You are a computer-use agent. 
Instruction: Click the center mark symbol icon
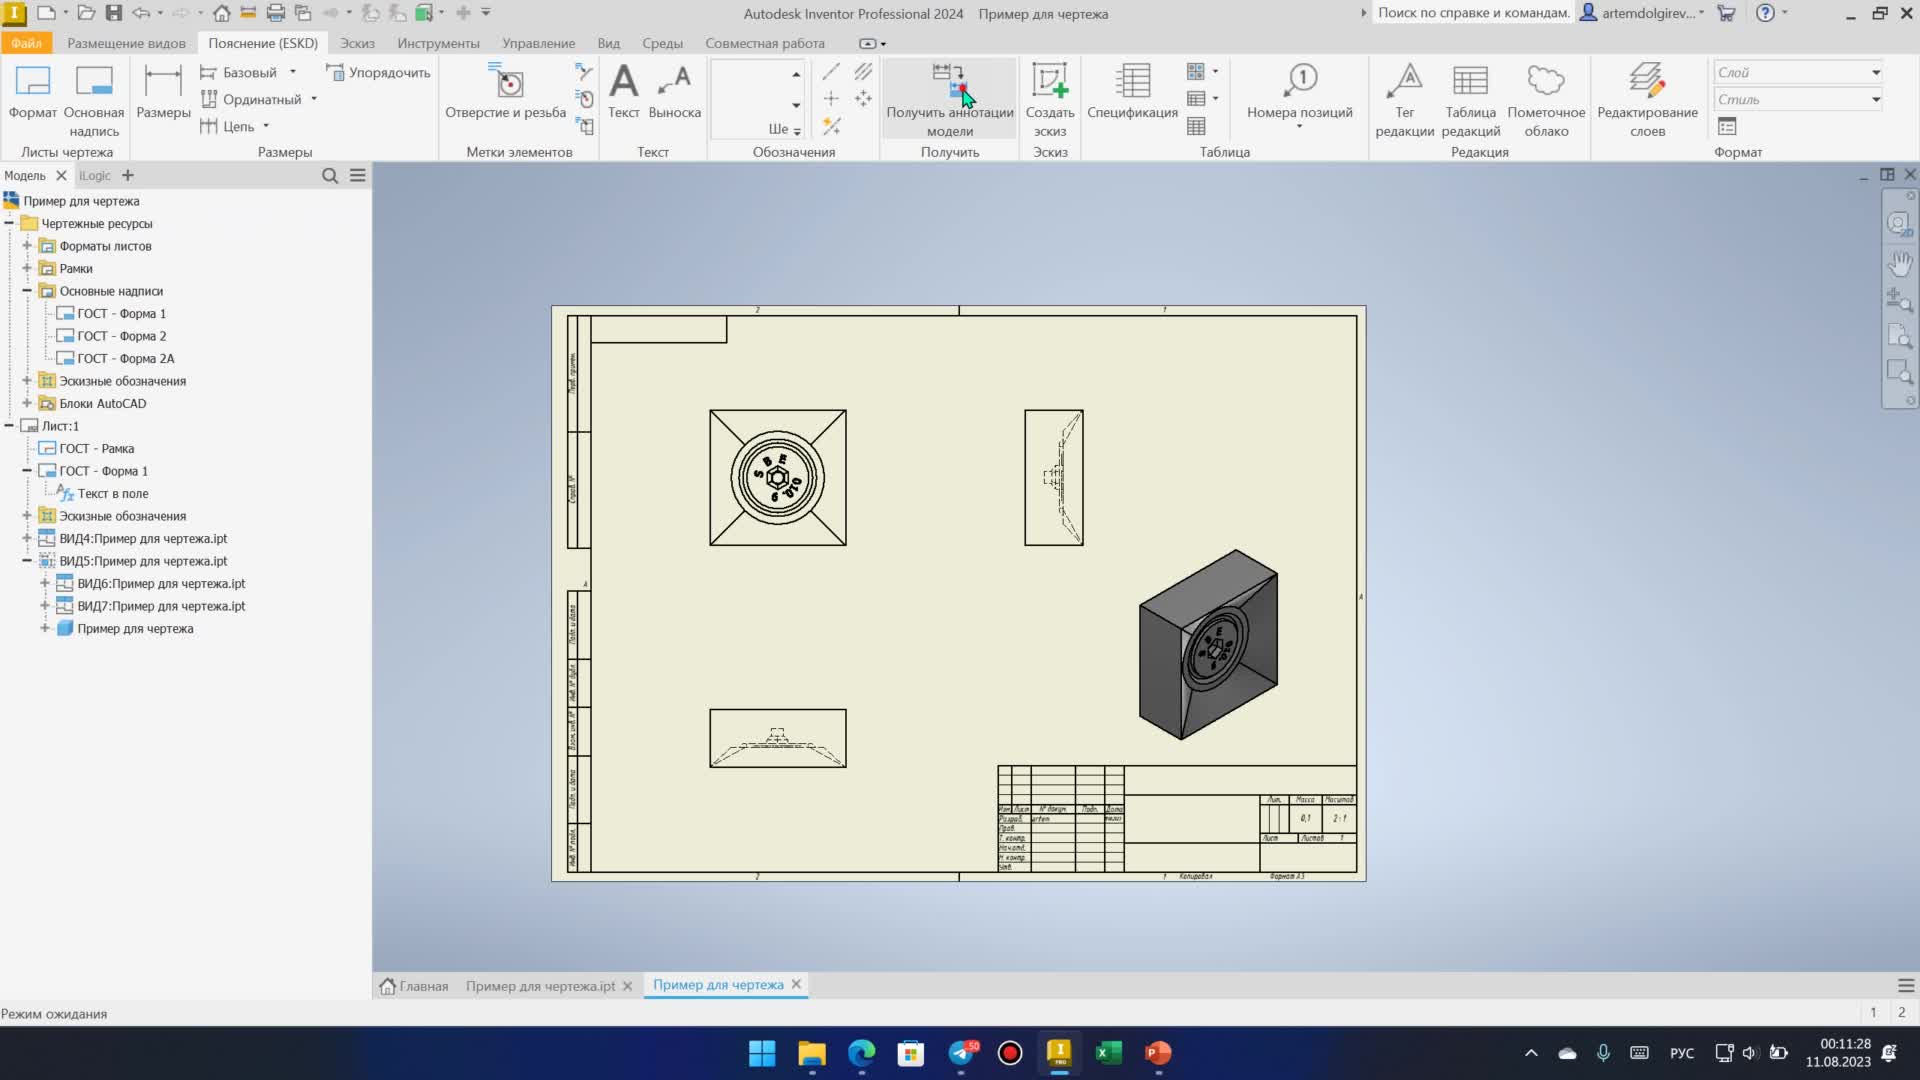point(831,99)
